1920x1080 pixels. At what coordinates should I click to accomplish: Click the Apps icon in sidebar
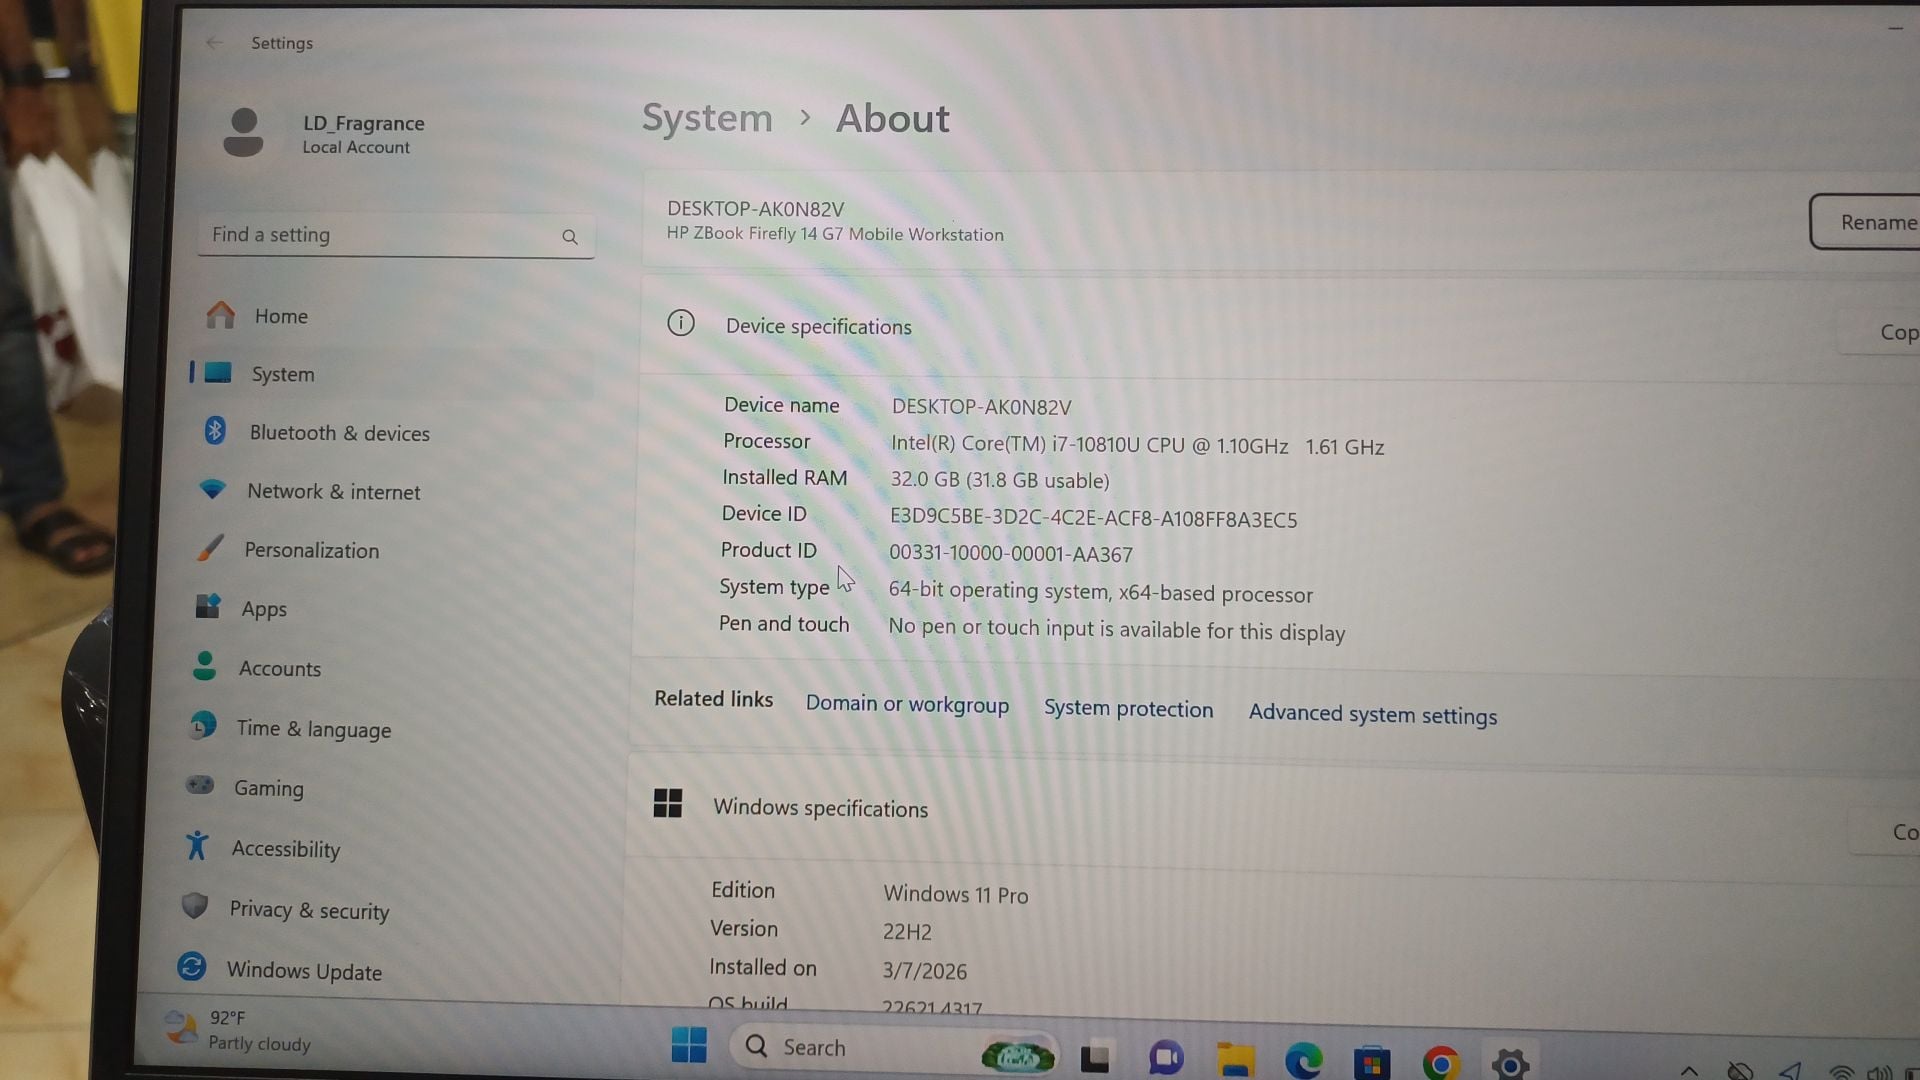pyautogui.click(x=207, y=606)
